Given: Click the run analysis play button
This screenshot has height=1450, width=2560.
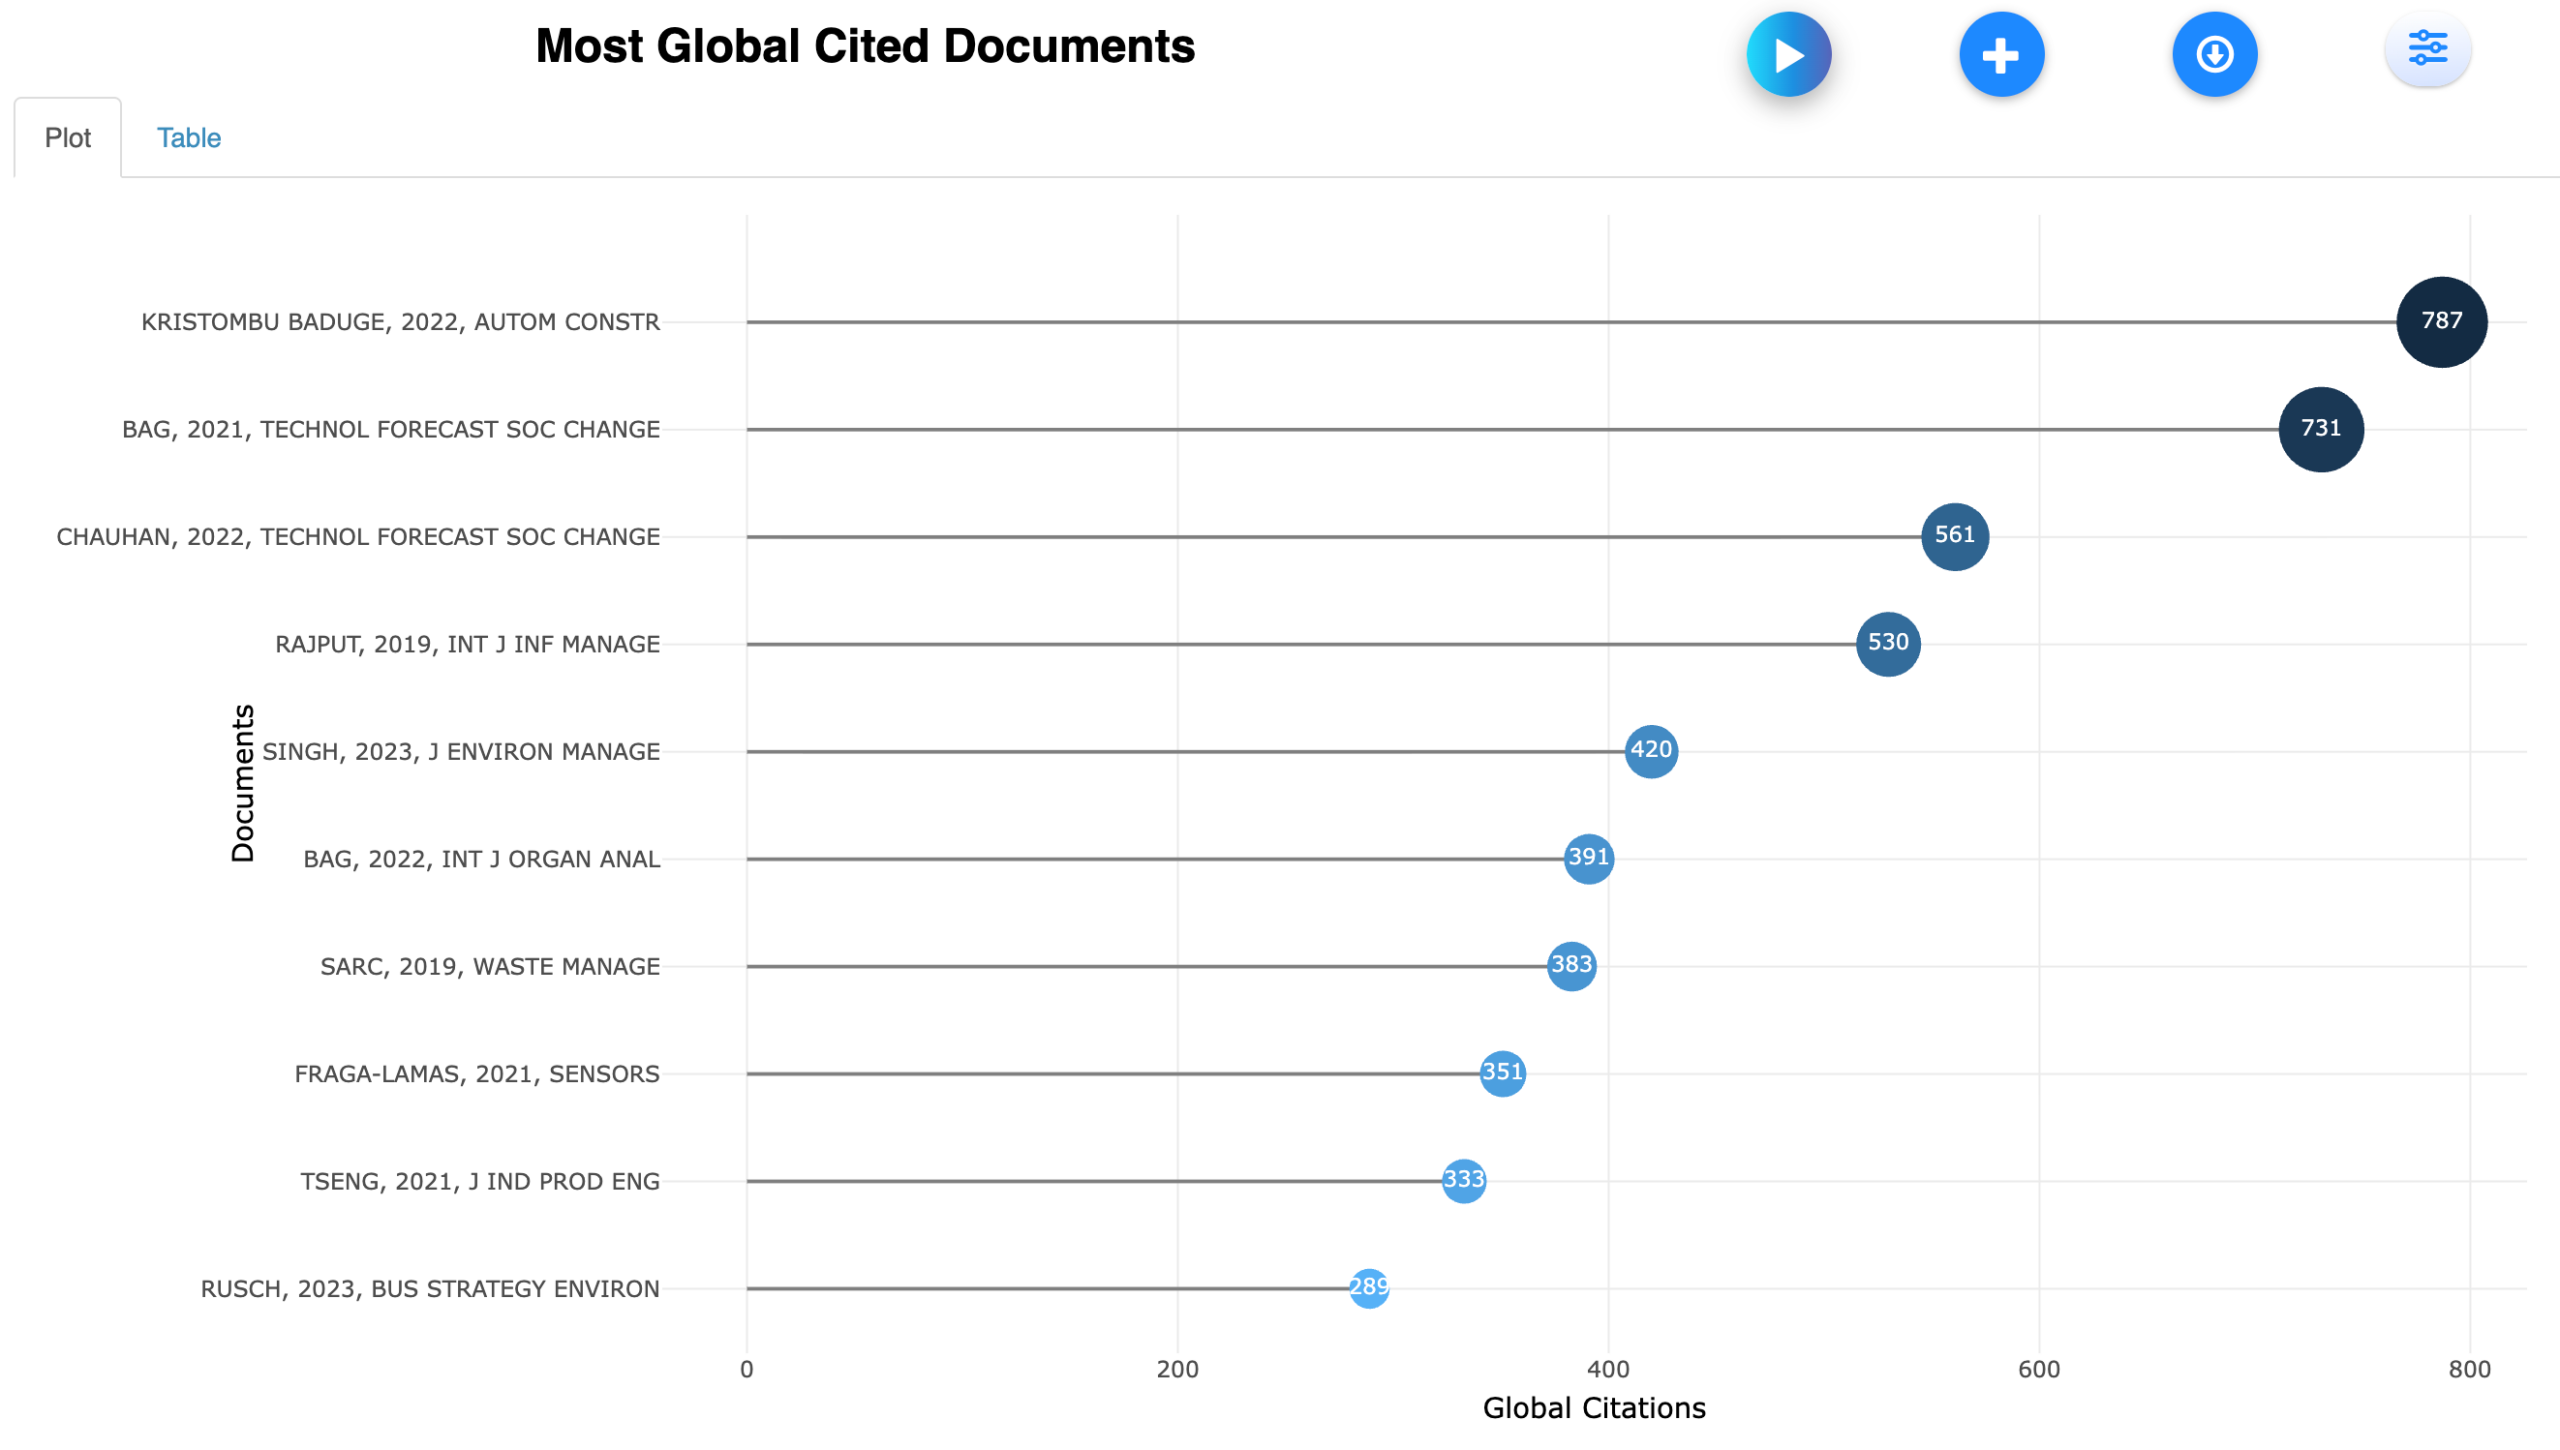Looking at the screenshot, I should [x=1788, y=55].
